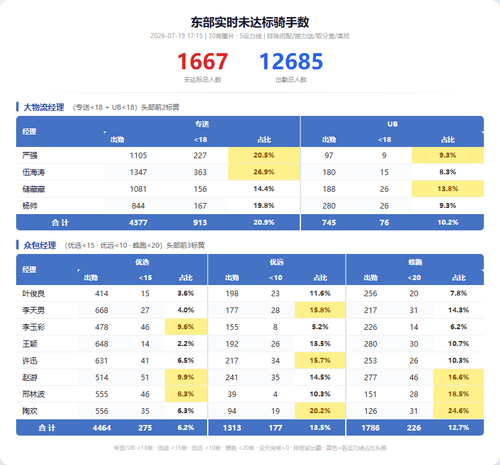The height and width of the screenshot is (465, 500).
Task: Click the UB cell showing 188
Action: (x=329, y=189)
